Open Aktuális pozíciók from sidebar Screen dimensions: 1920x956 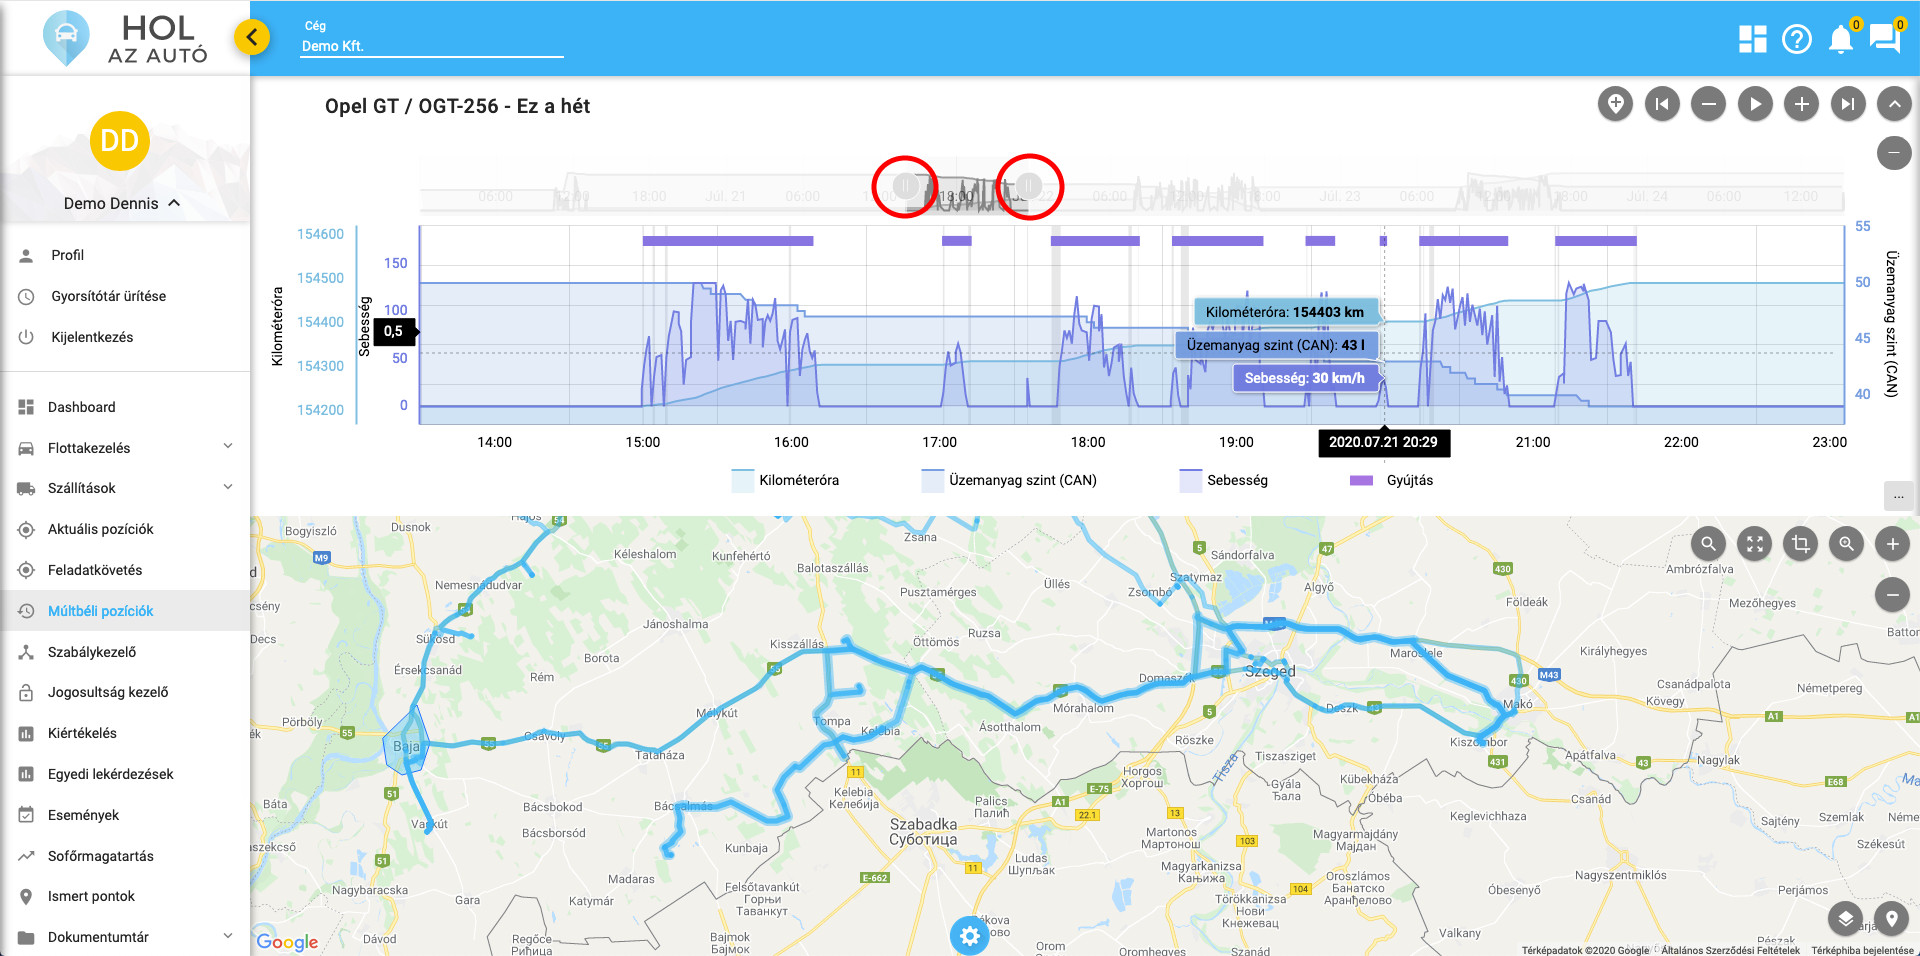pos(100,529)
